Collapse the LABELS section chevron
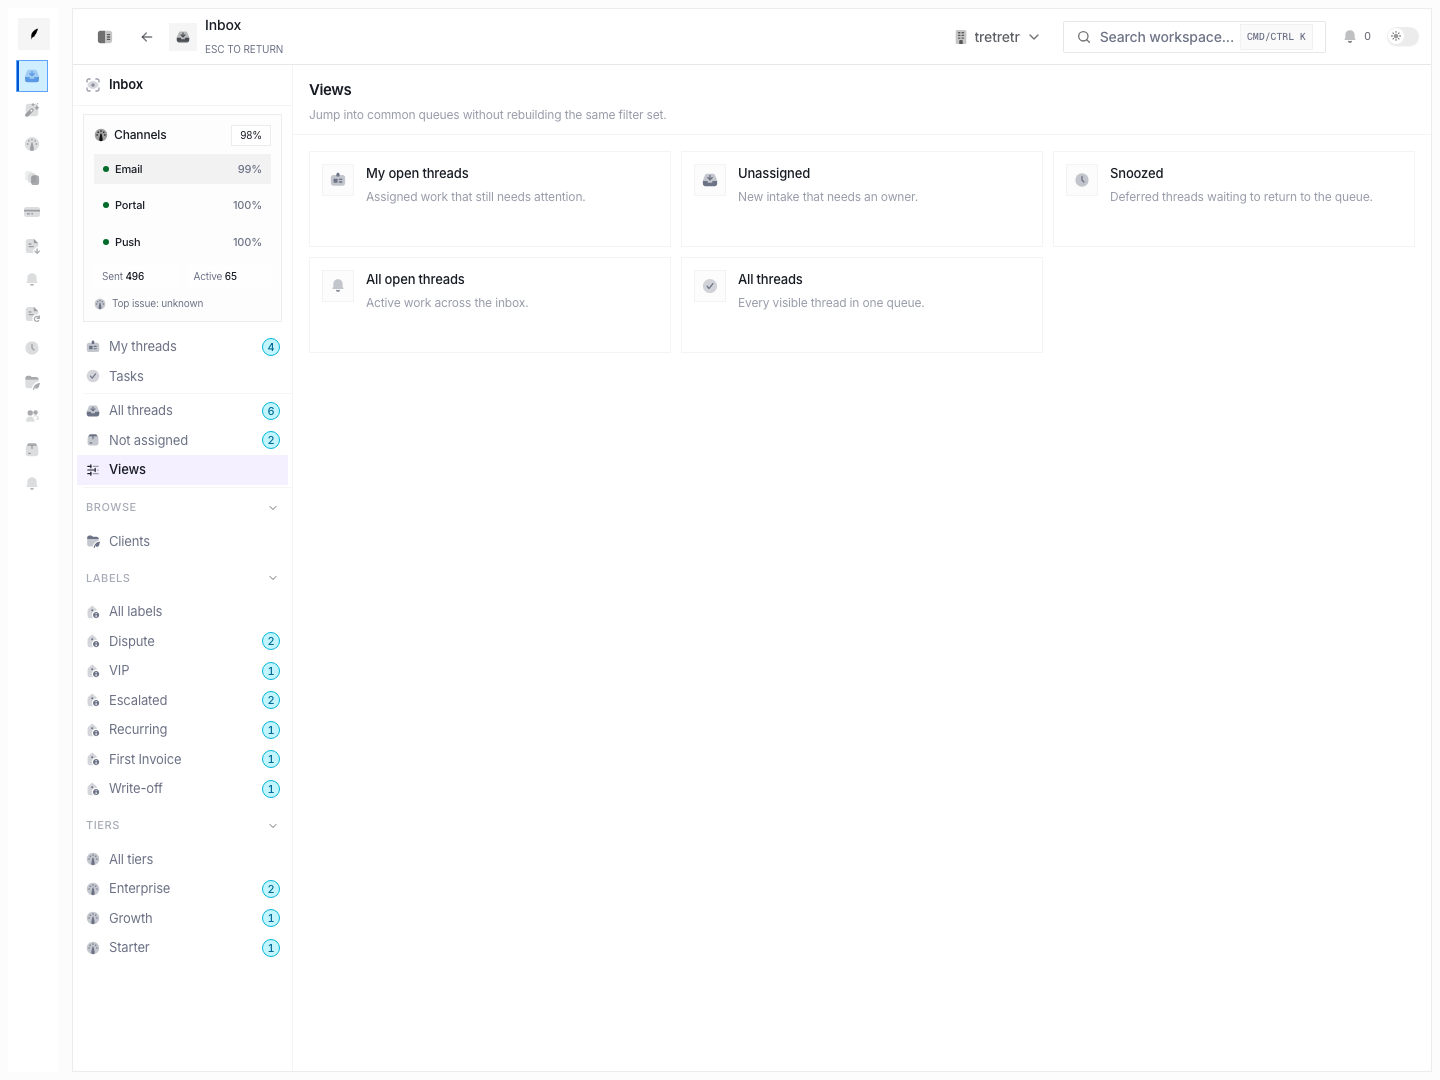The width and height of the screenshot is (1440, 1080). coord(273,578)
